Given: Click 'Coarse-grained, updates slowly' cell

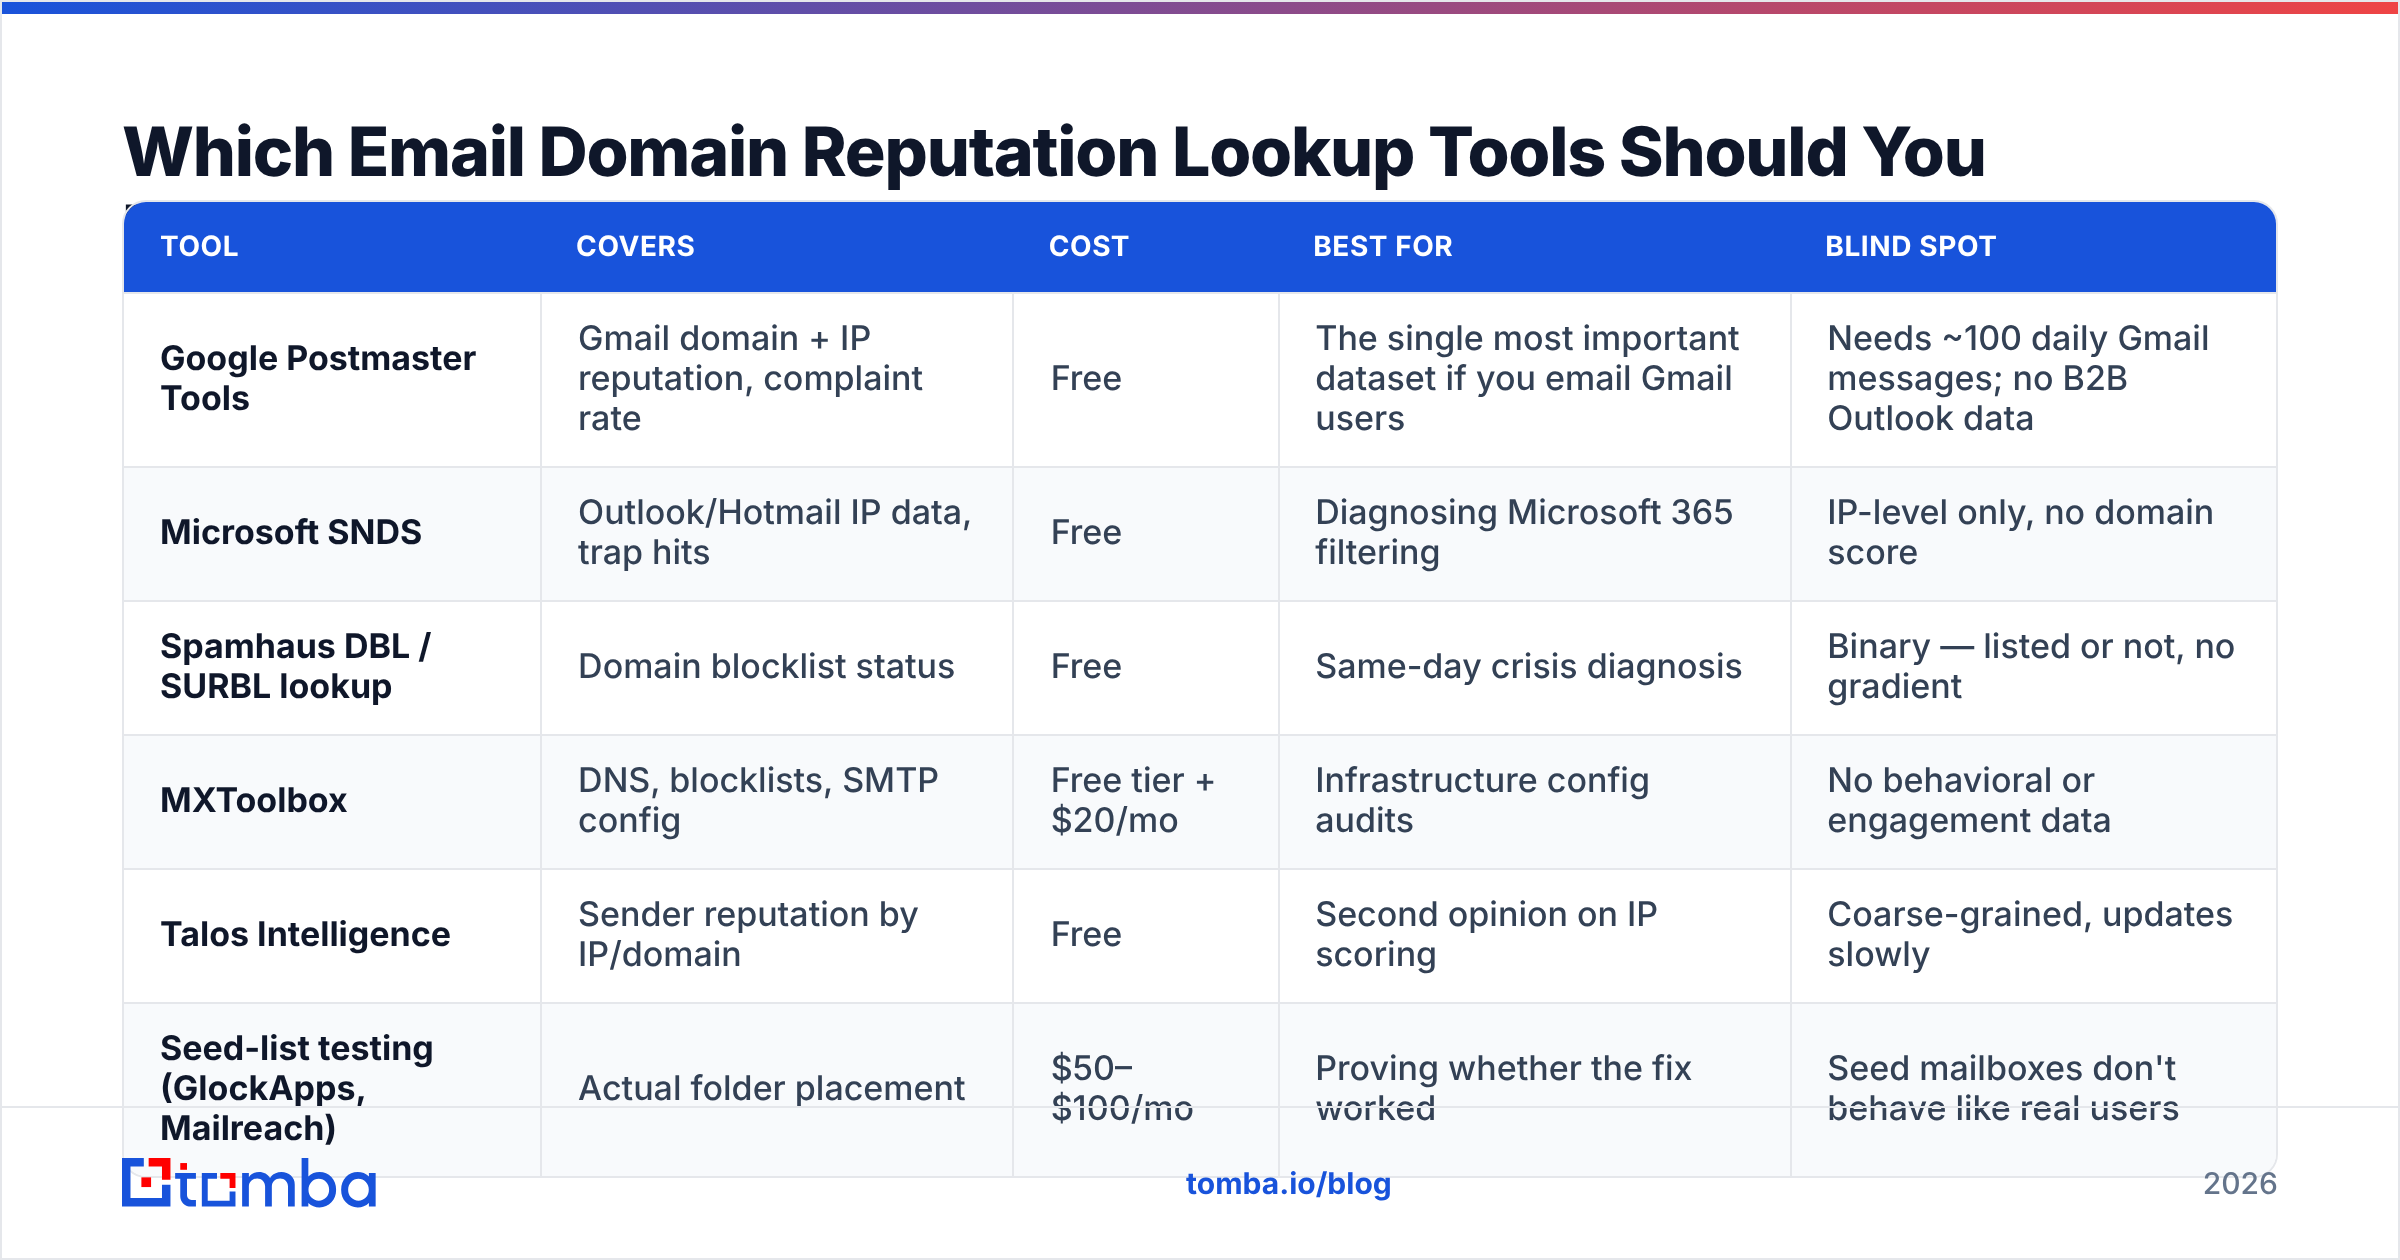Looking at the screenshot, I should (2033, 936).
